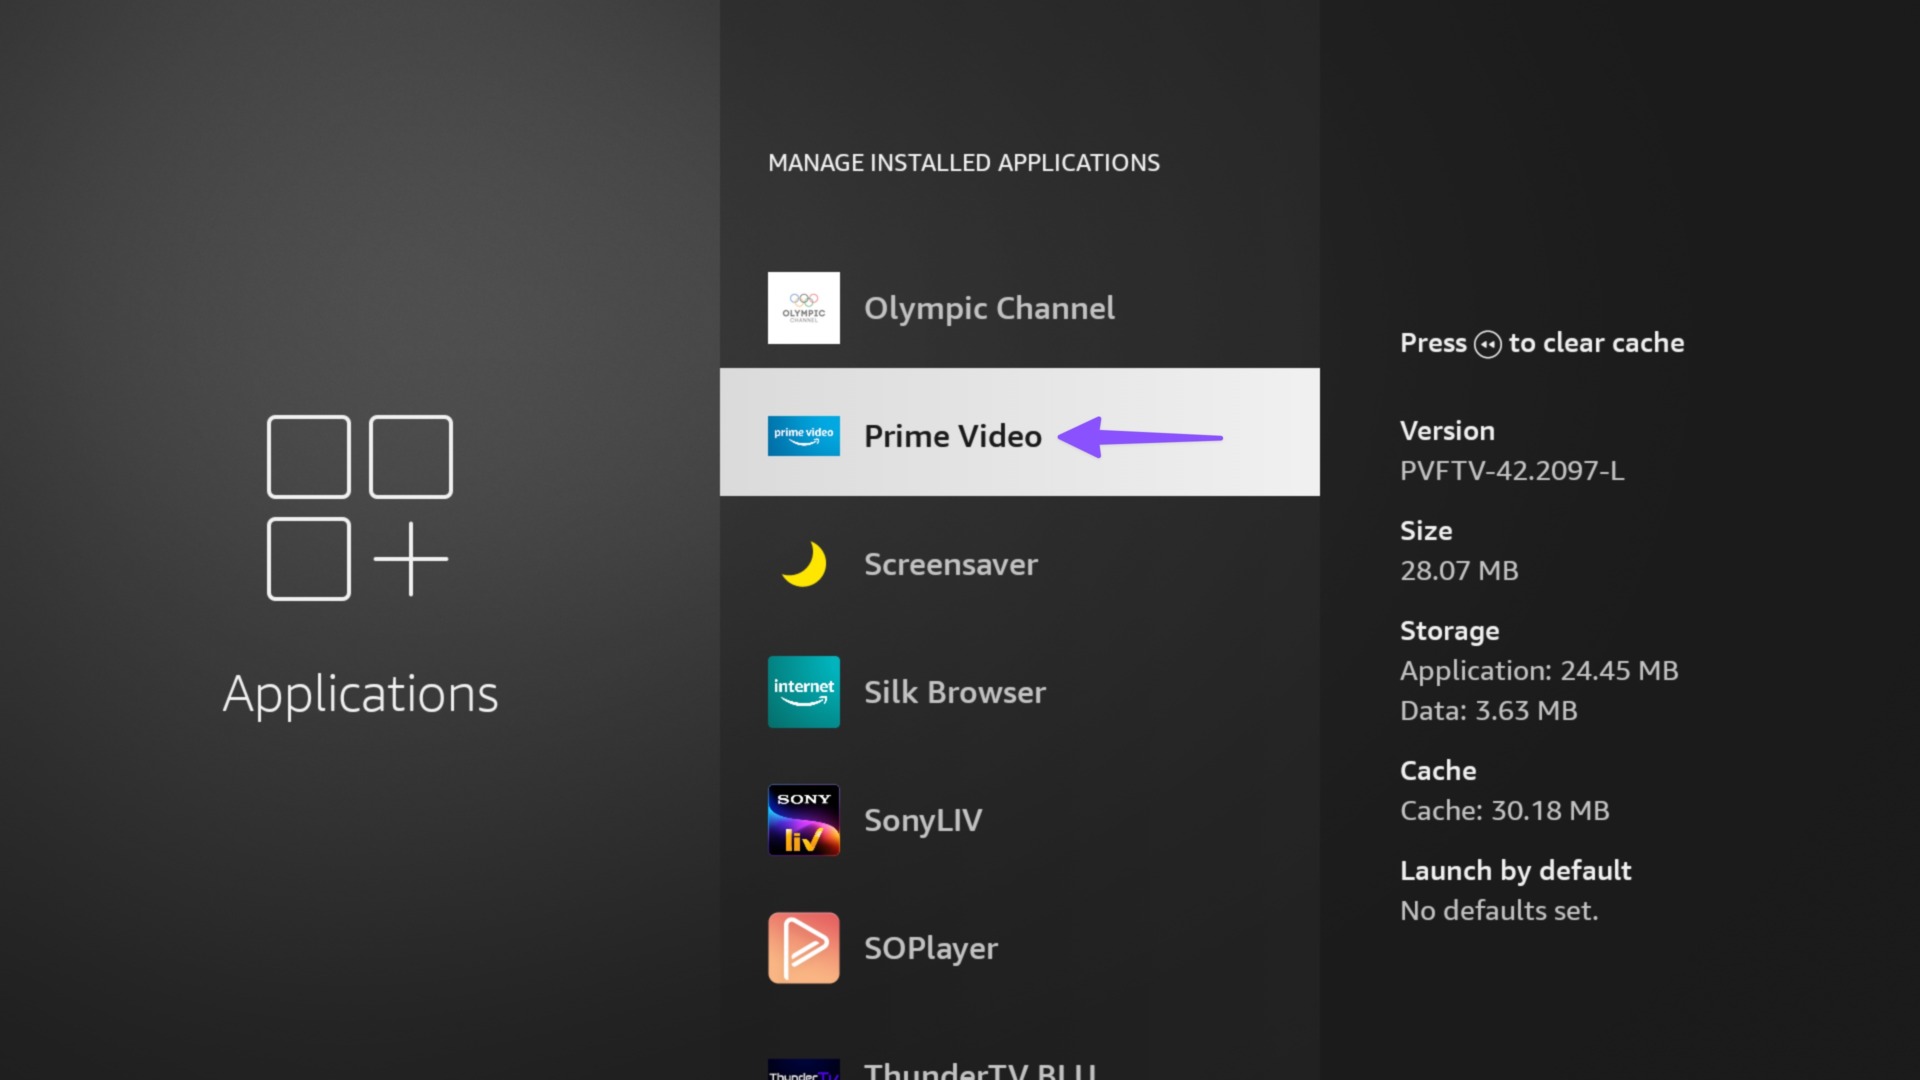Click the Prime Video app icon
The width and height of the screenshot is (1920, 1080).
pos(803,436)
